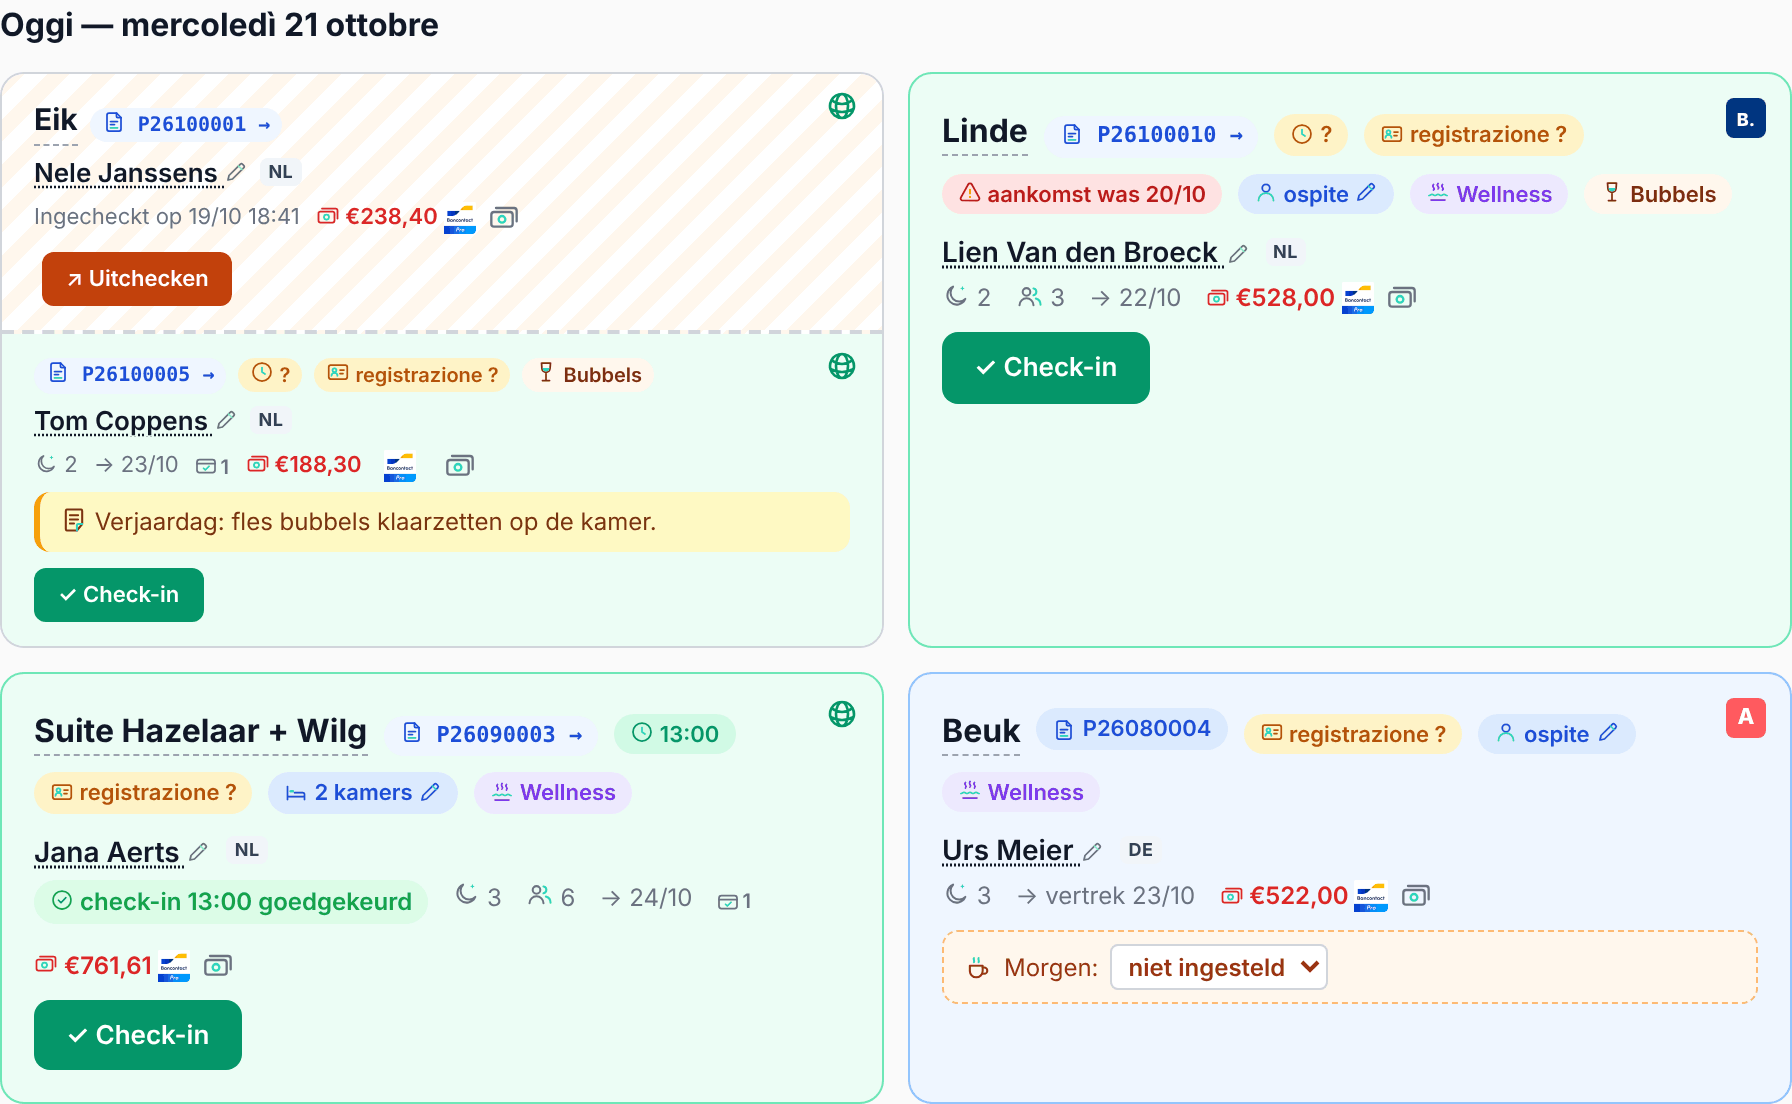Click the globe icon on Tom Coppens booking
This screenshot has width=1792, height=1104.
(842, 366)
